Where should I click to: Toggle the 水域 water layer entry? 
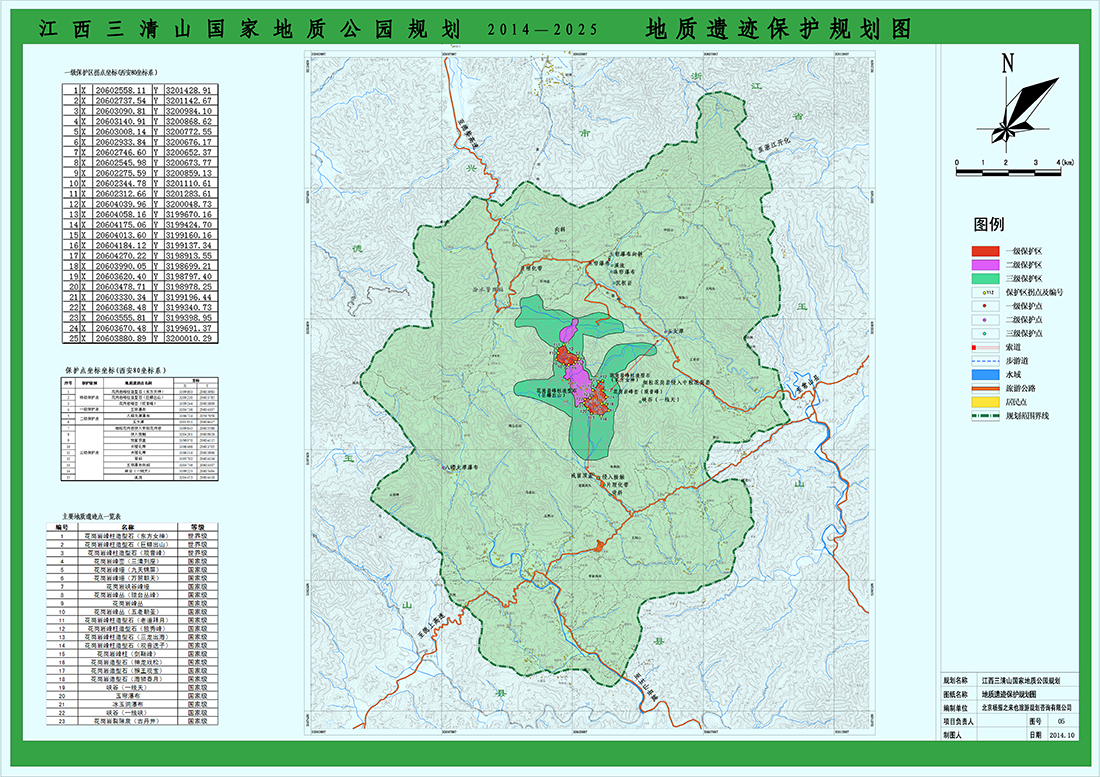[984, 374]
